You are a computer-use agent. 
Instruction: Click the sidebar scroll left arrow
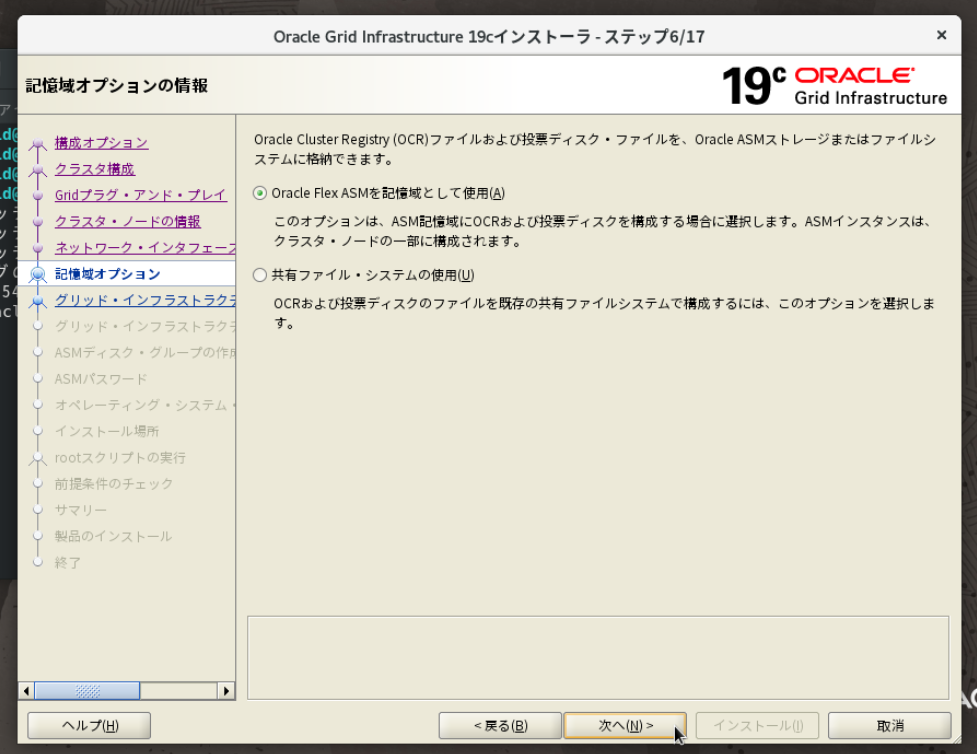pyautogui.click(x=26, y=690)
